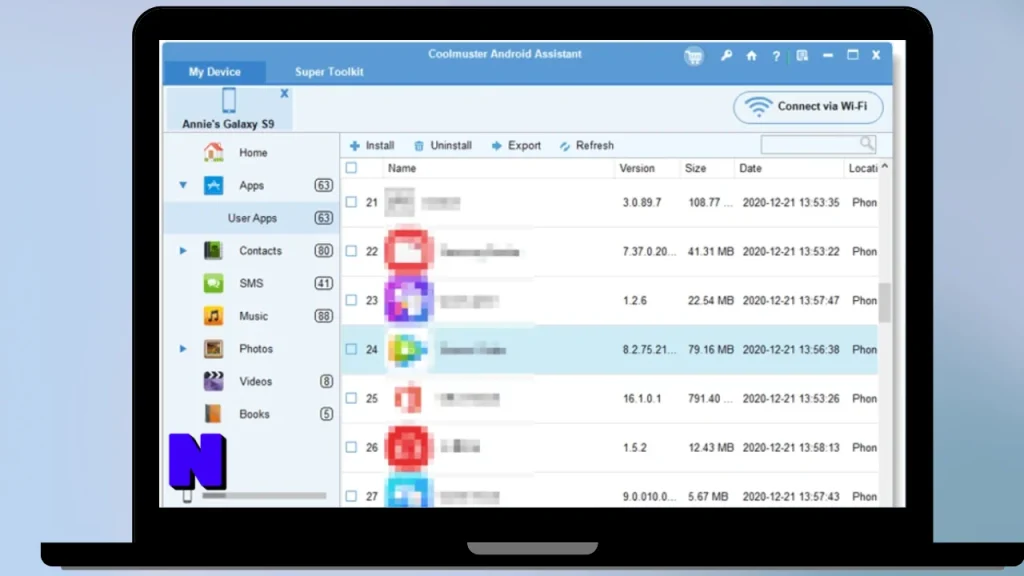
Task: Collapse the Apps tree arrow
Action: pyautogui.click(x=184, y=185)
